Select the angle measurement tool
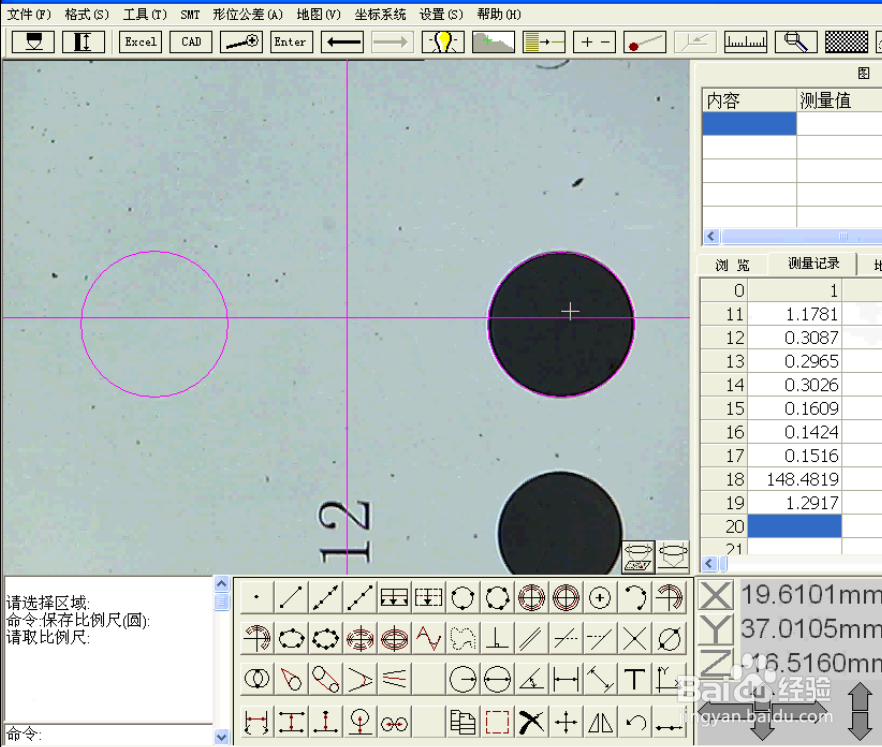 pos(531,680)
